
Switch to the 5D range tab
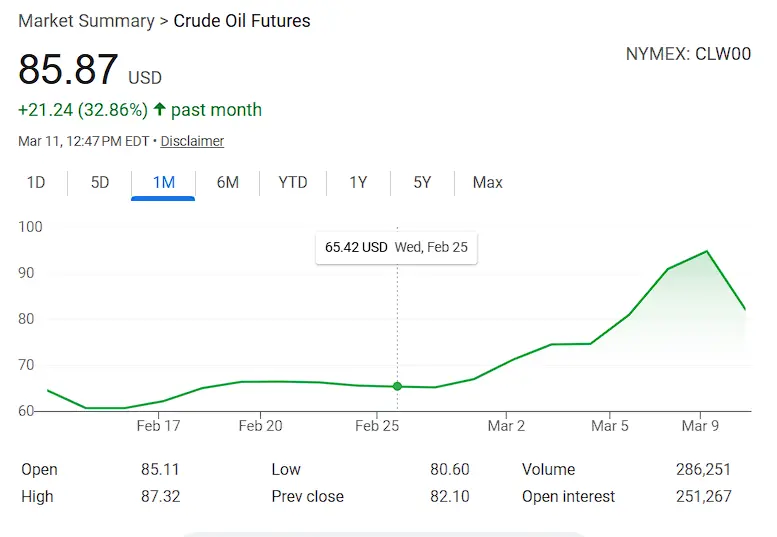click(x=100, y=182)
